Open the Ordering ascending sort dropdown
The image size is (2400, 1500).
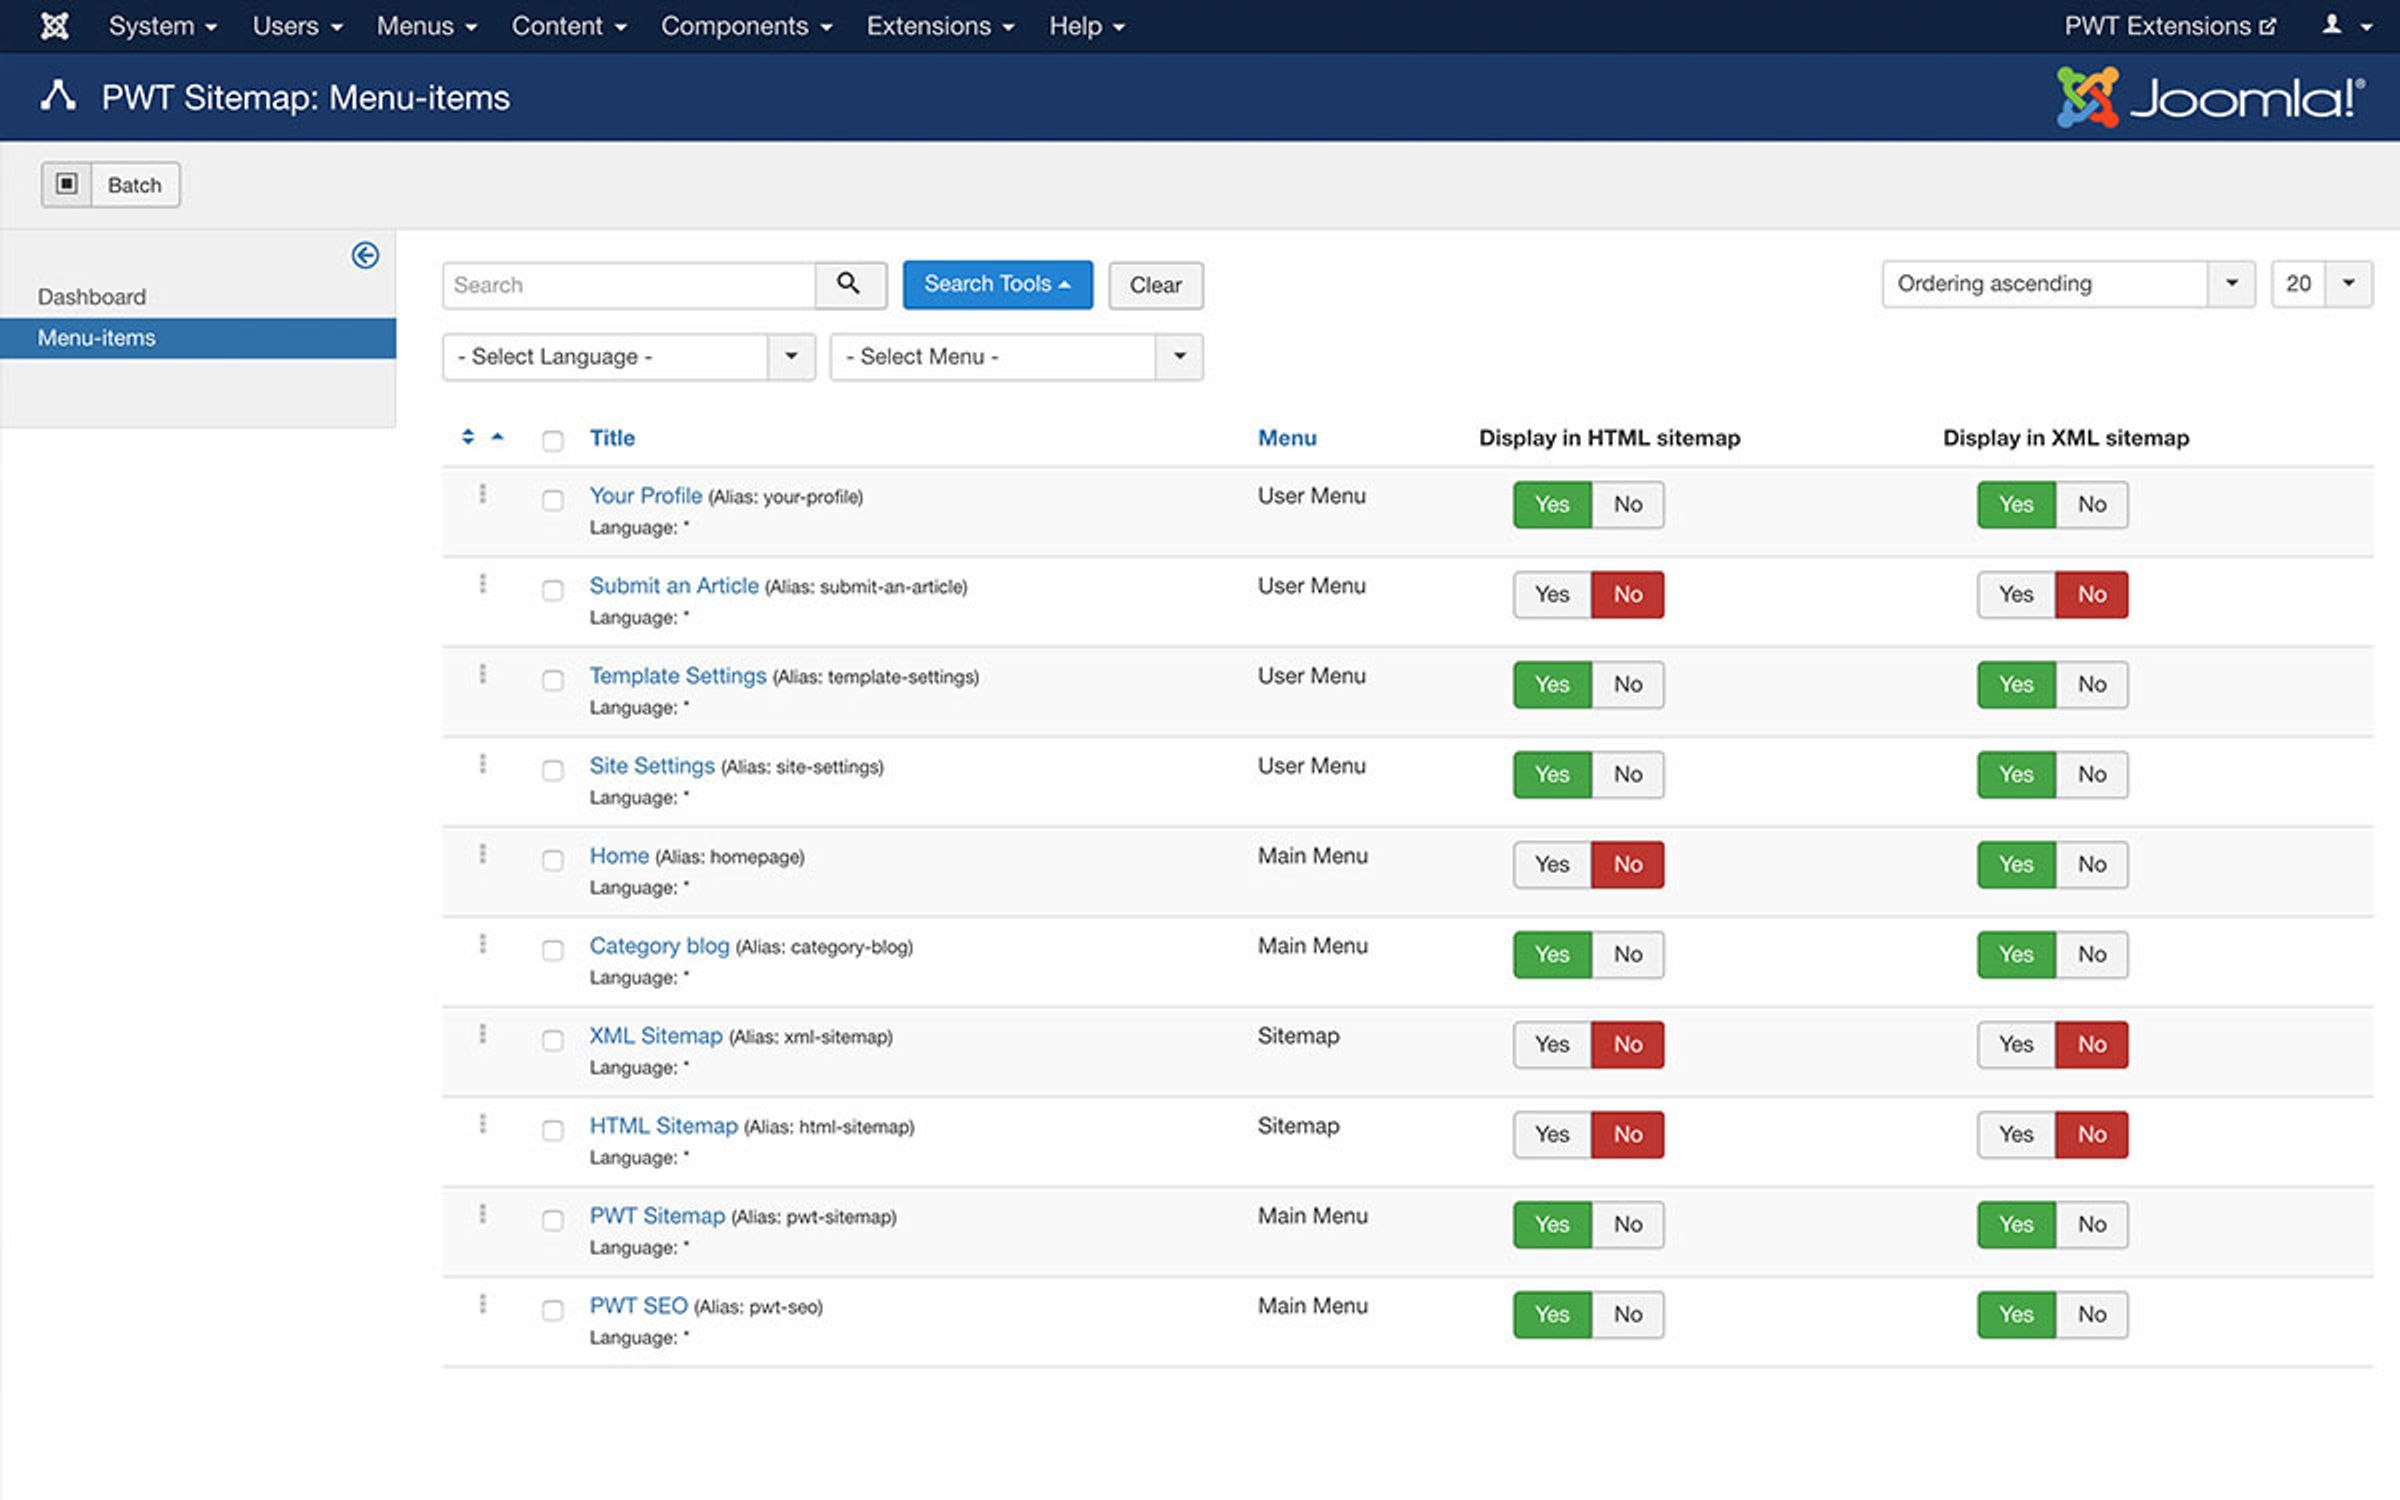point(2068,284)
